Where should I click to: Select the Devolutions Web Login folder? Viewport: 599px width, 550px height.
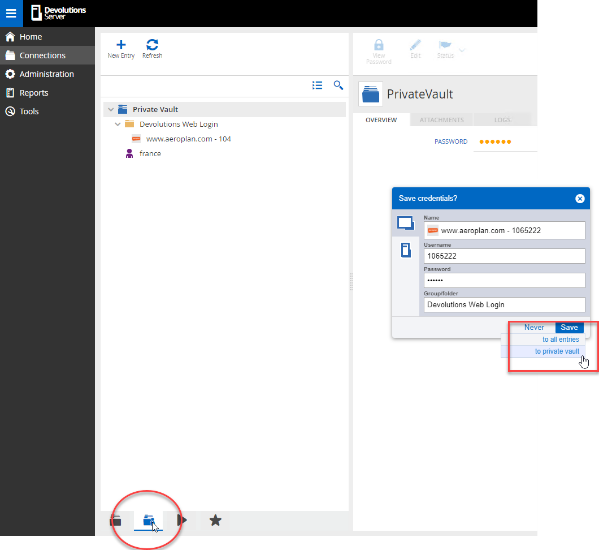click(178, 124)
